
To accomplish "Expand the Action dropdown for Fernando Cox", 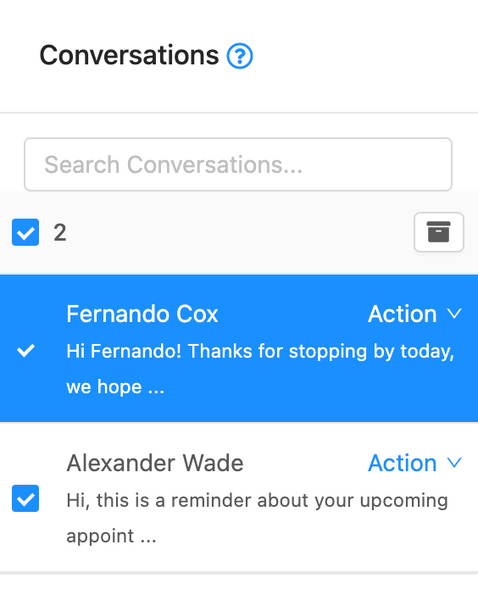I will 415,314.
